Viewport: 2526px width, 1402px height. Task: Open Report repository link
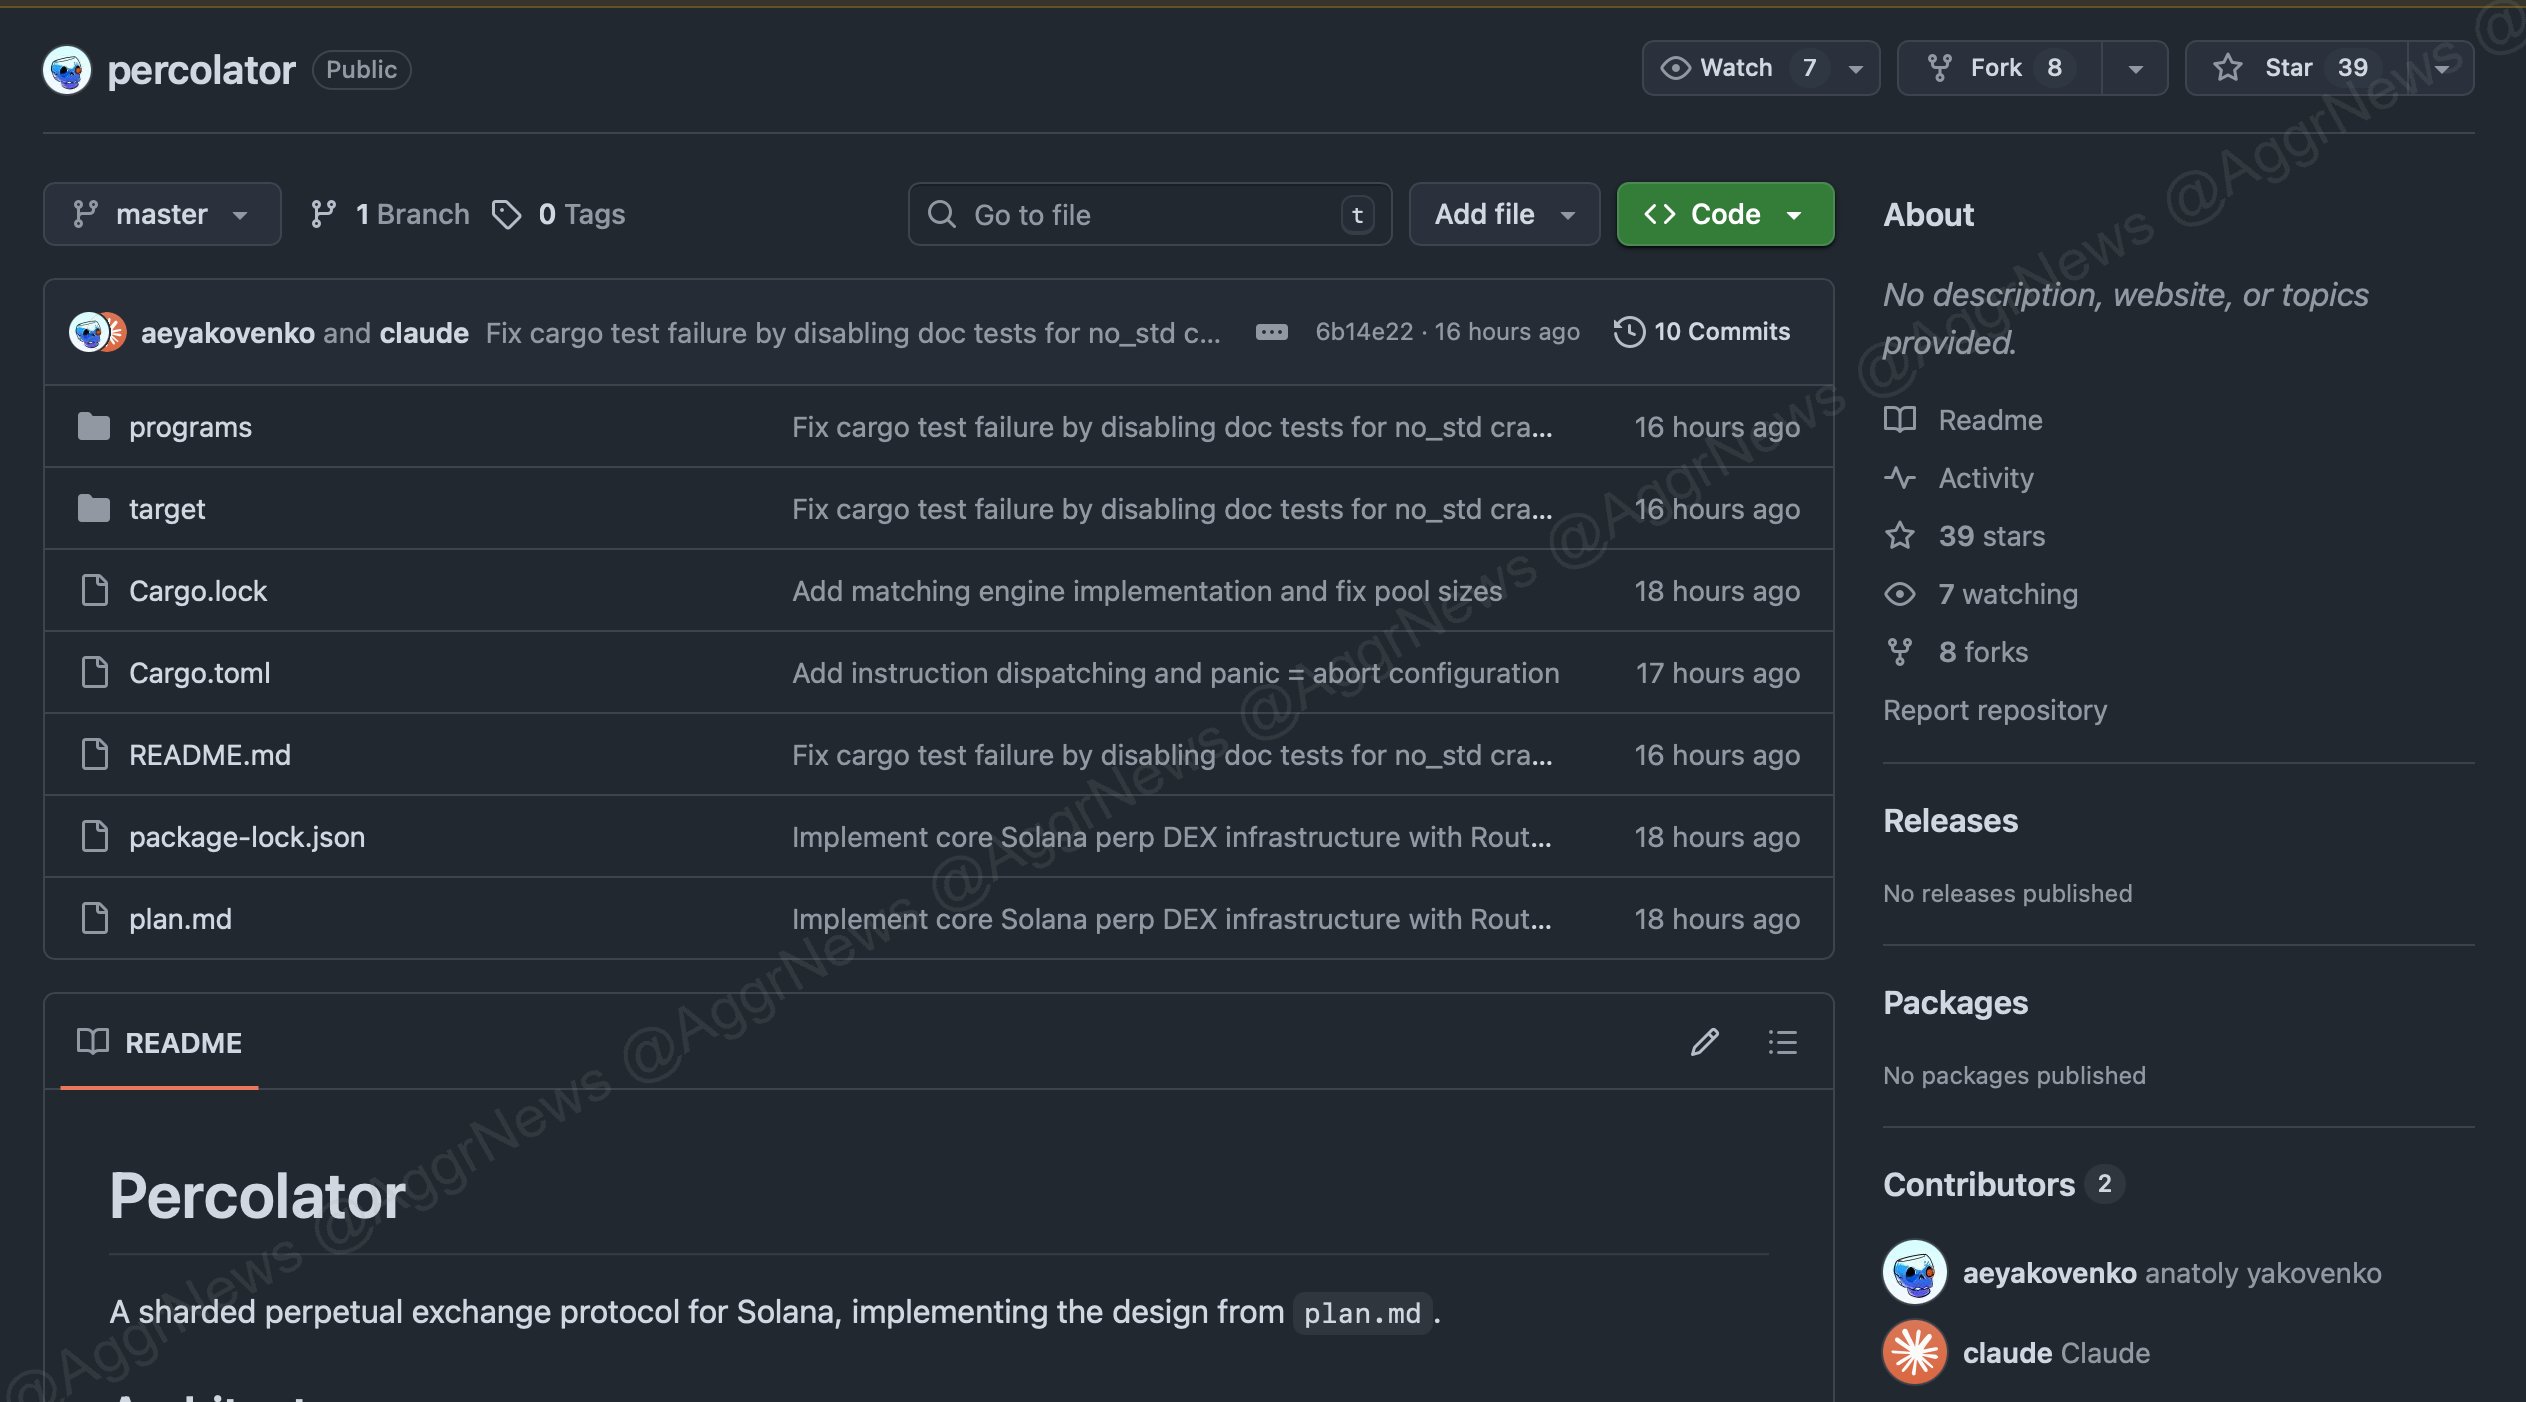click(x=1994, y=710)
